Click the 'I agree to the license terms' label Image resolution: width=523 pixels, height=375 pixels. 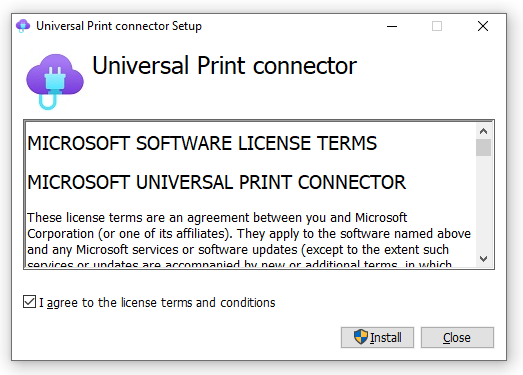157,303
